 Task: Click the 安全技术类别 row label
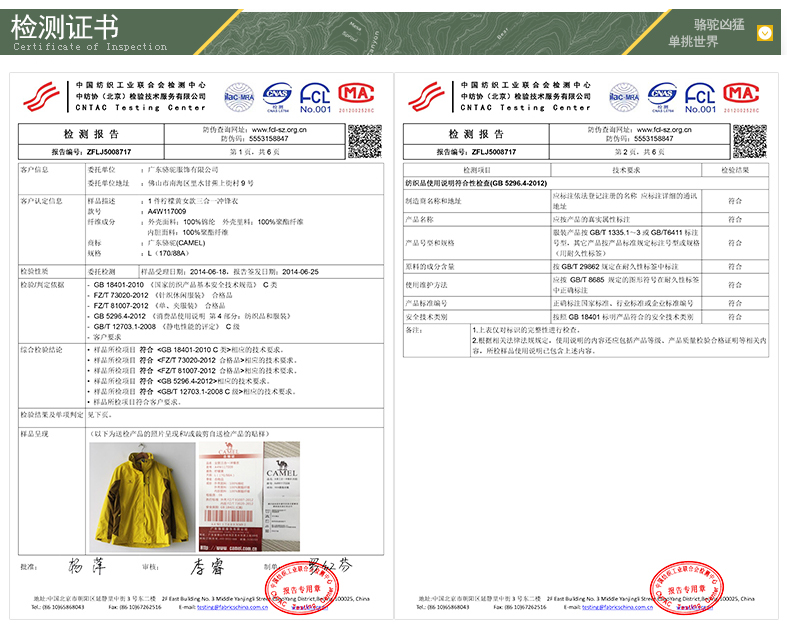426,317
